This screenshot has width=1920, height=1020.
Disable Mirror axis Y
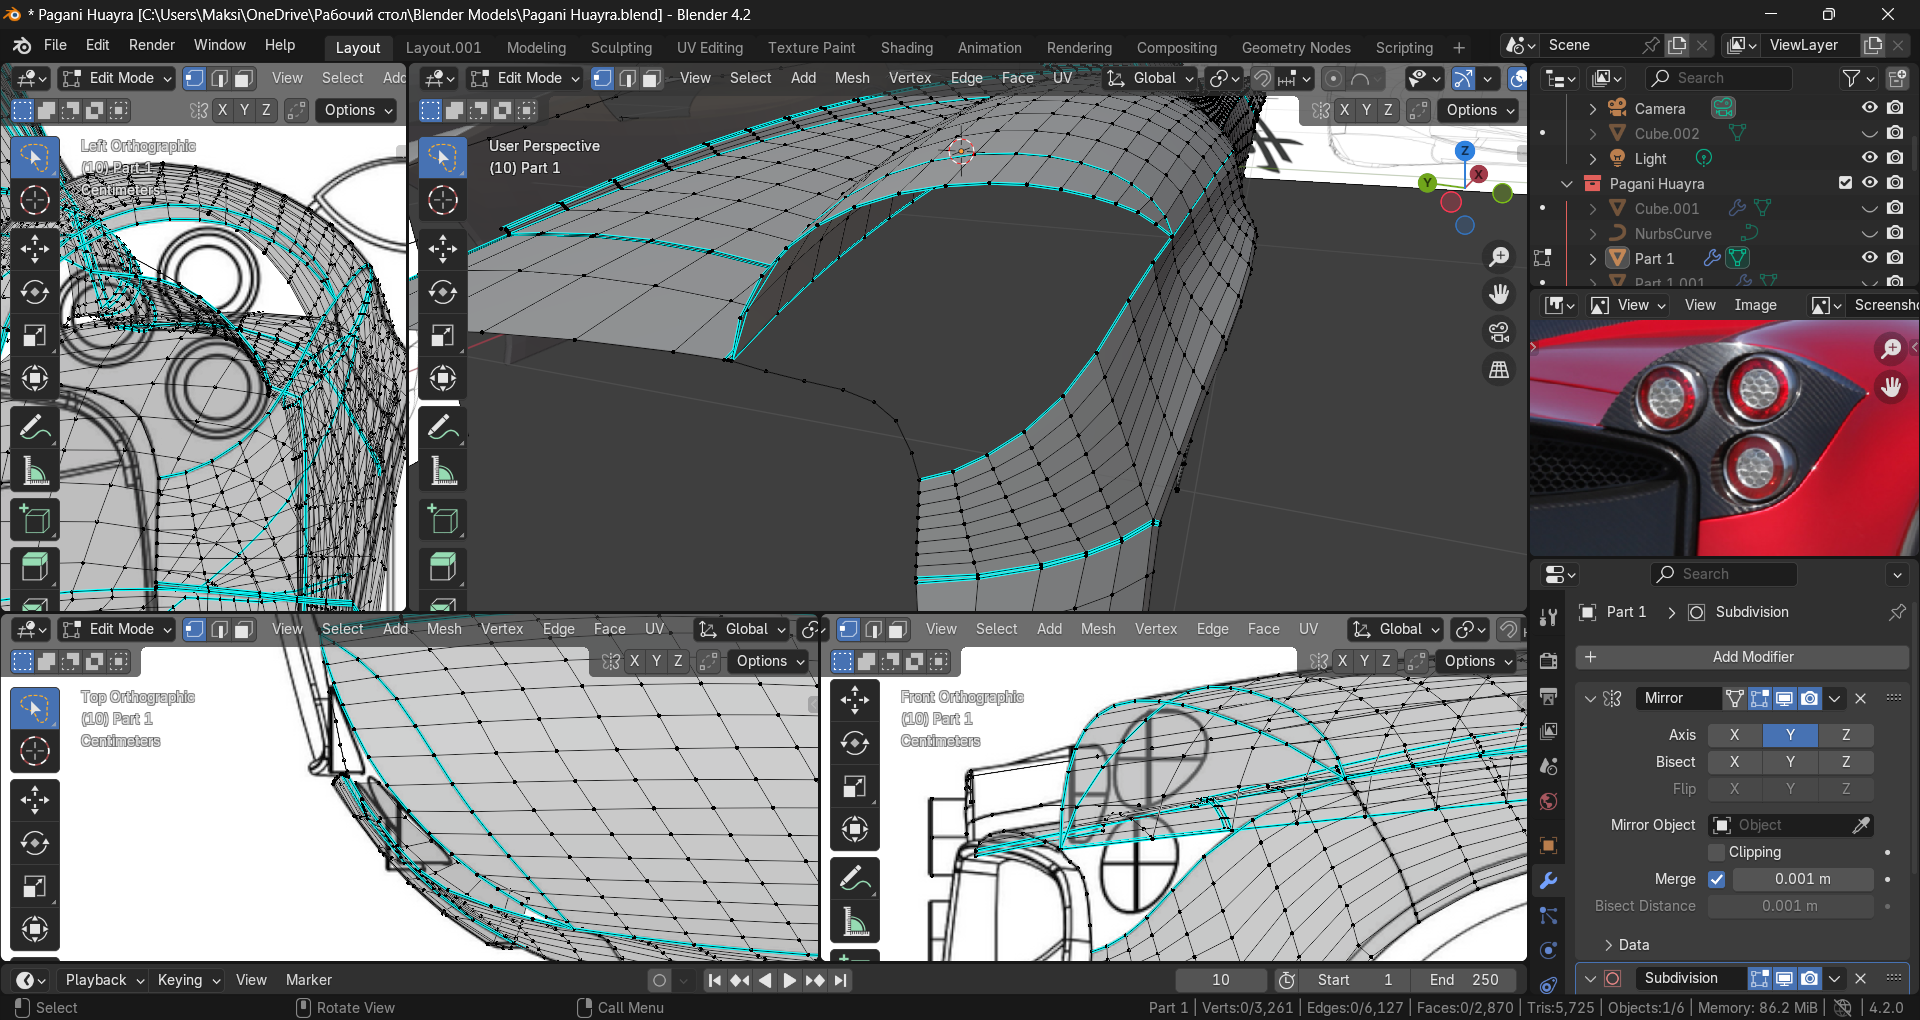[x=1790, y=735]
